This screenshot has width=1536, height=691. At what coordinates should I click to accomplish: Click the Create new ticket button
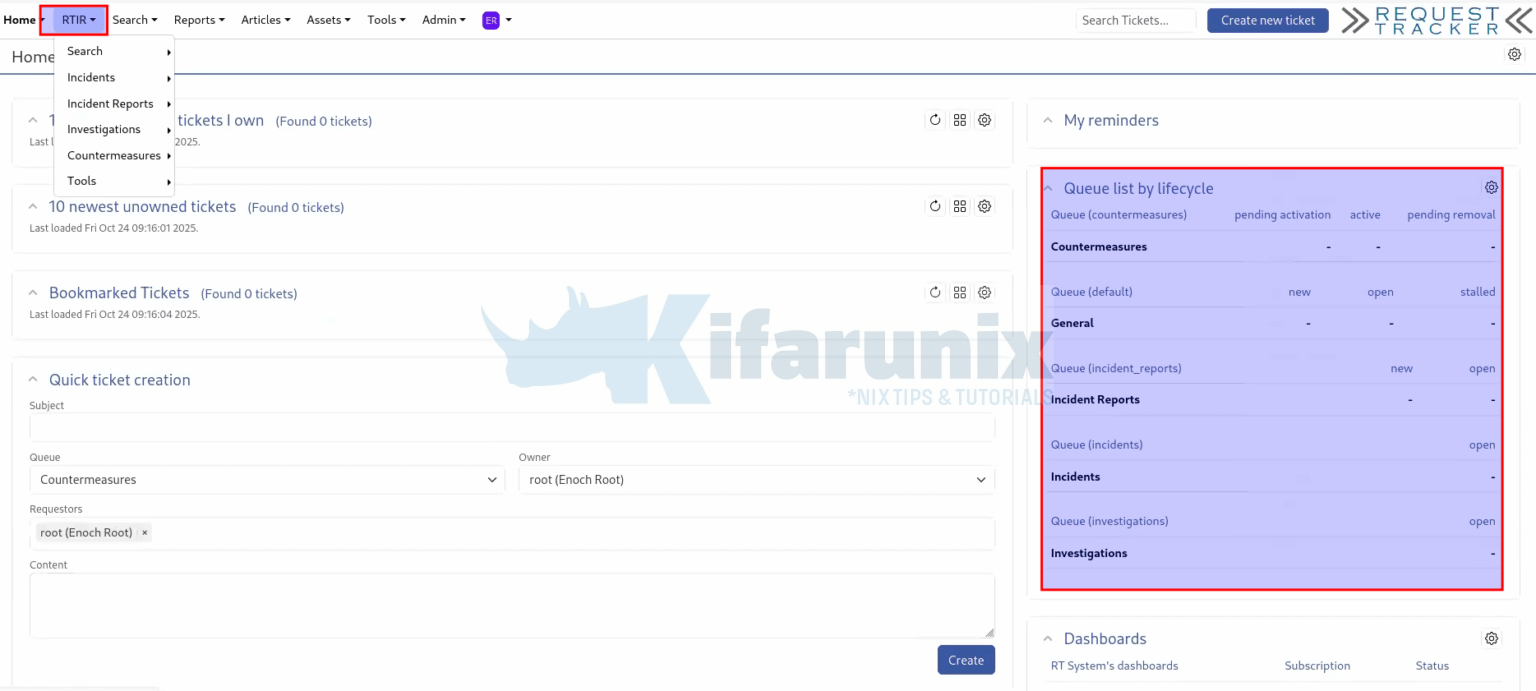pyautogui.click(x=1267, y=19)
